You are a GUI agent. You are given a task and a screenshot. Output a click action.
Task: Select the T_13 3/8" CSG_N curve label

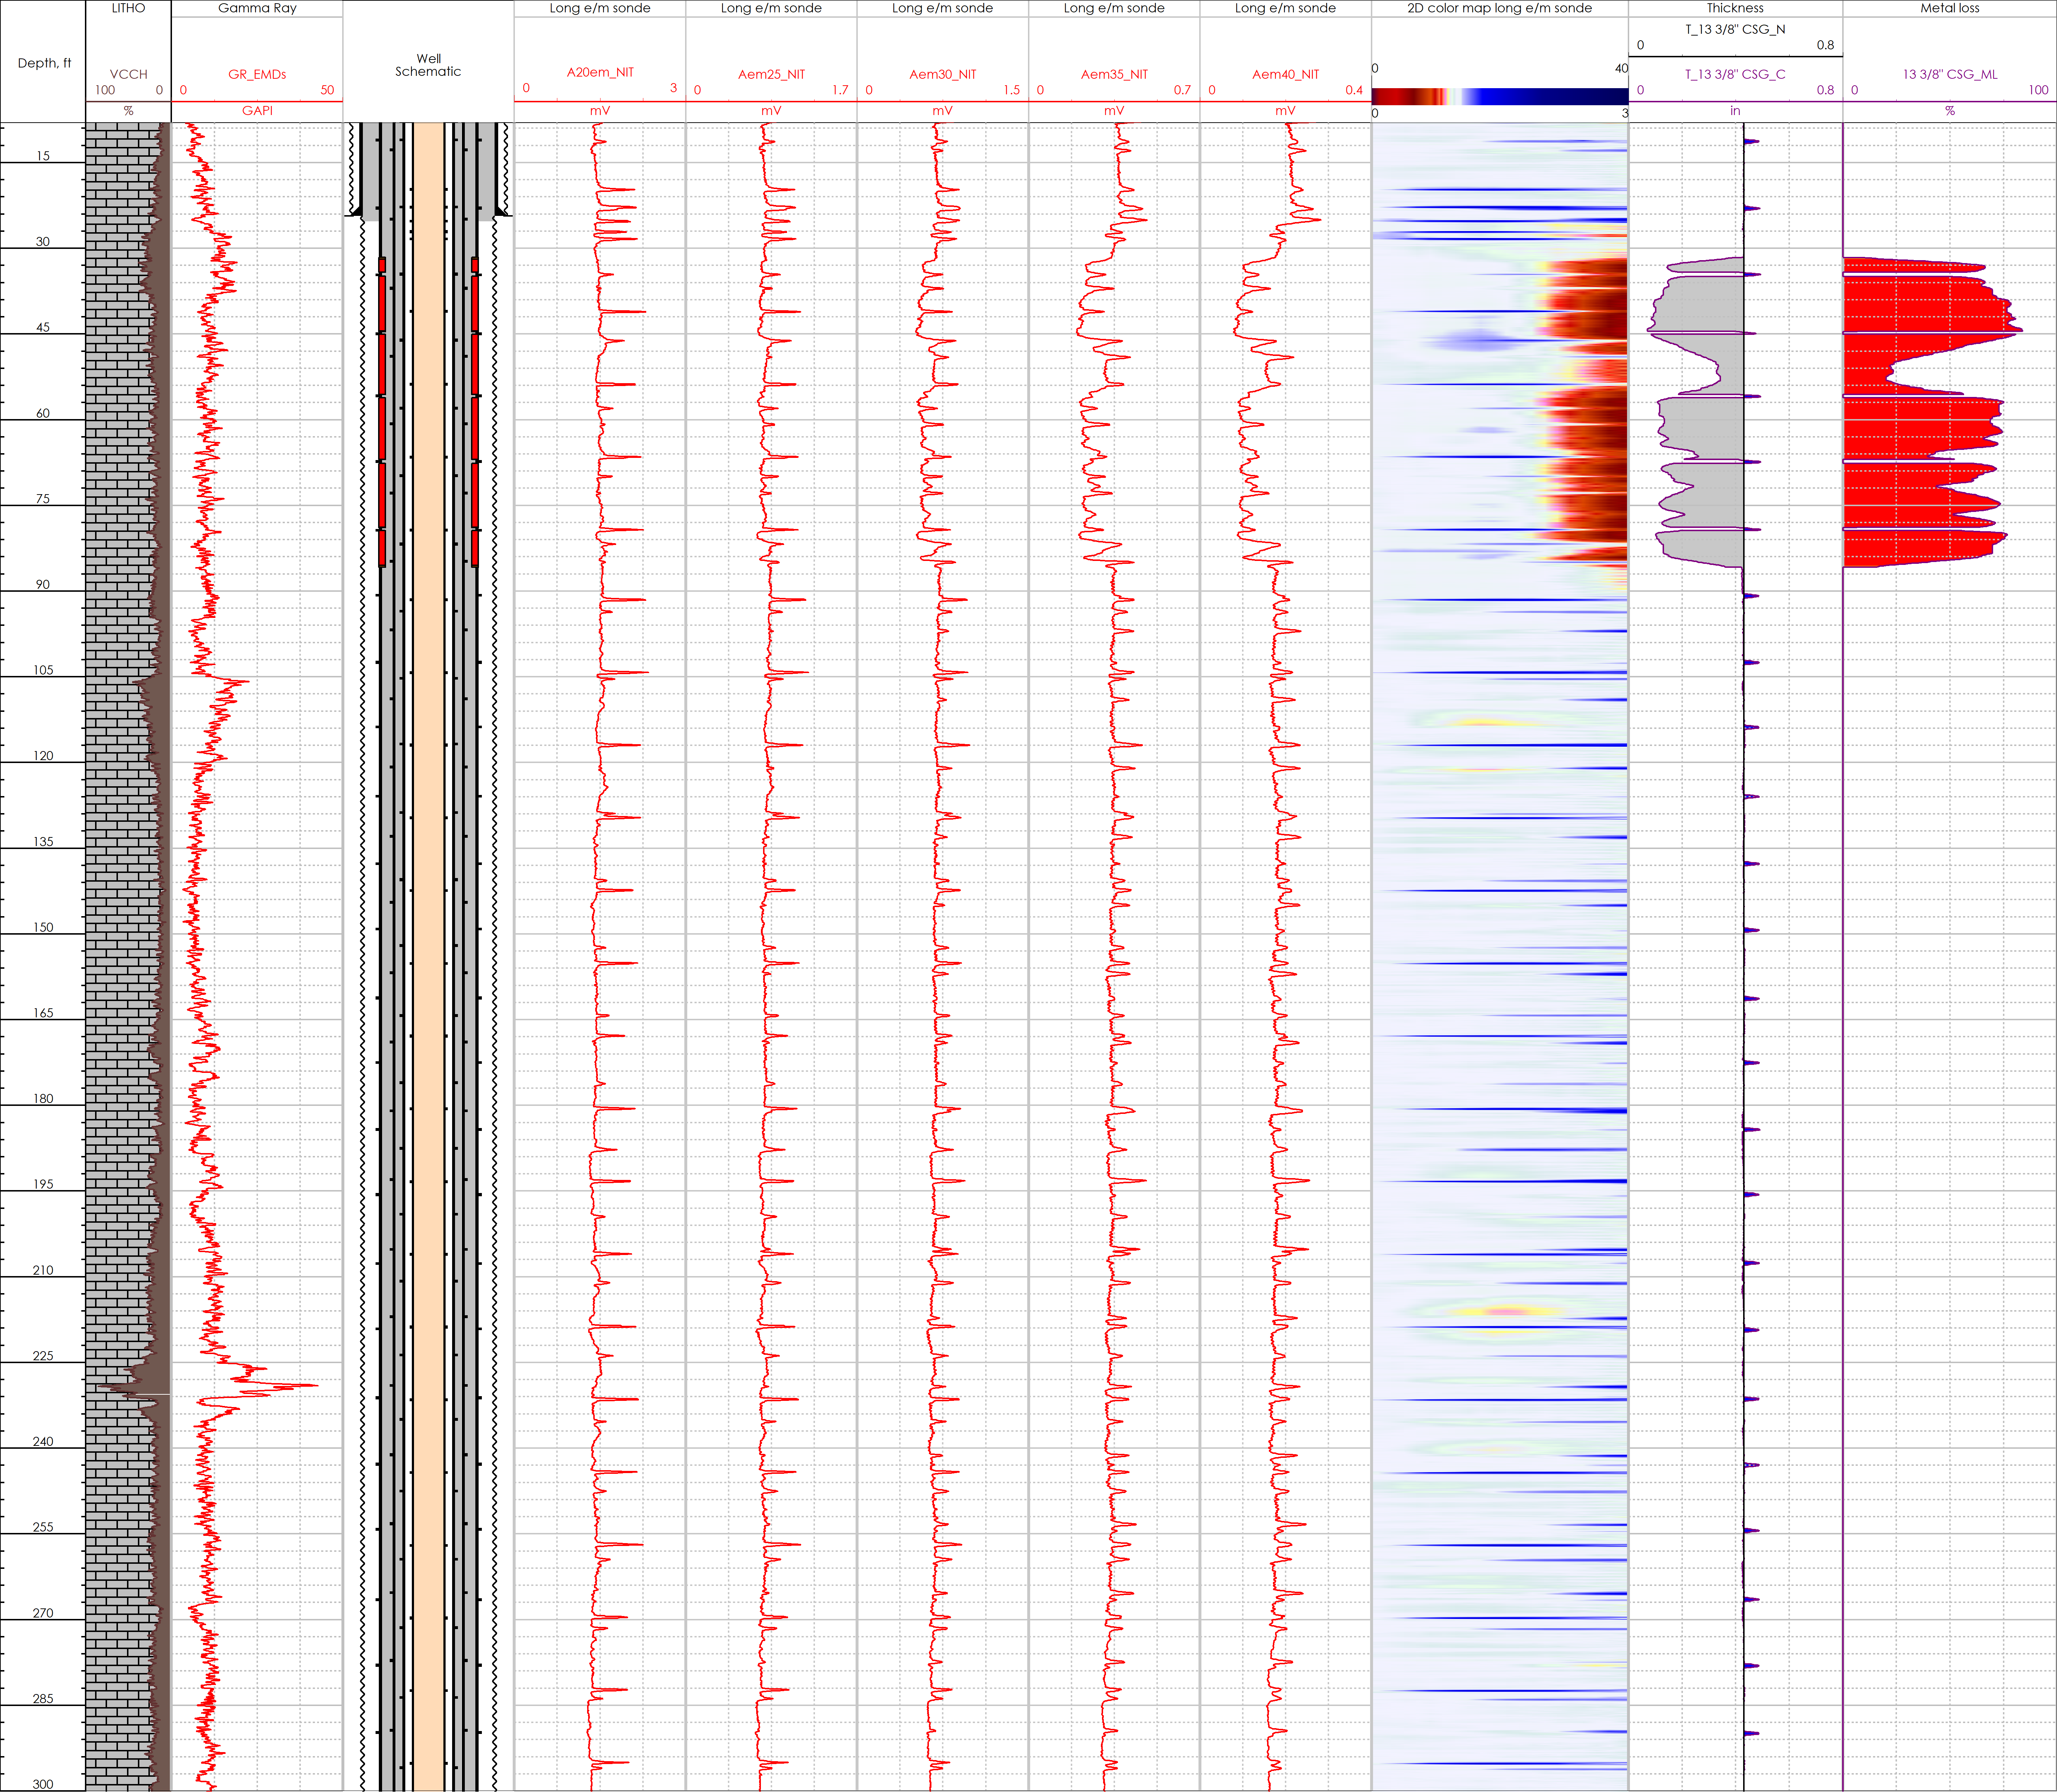coord(1735,29)
